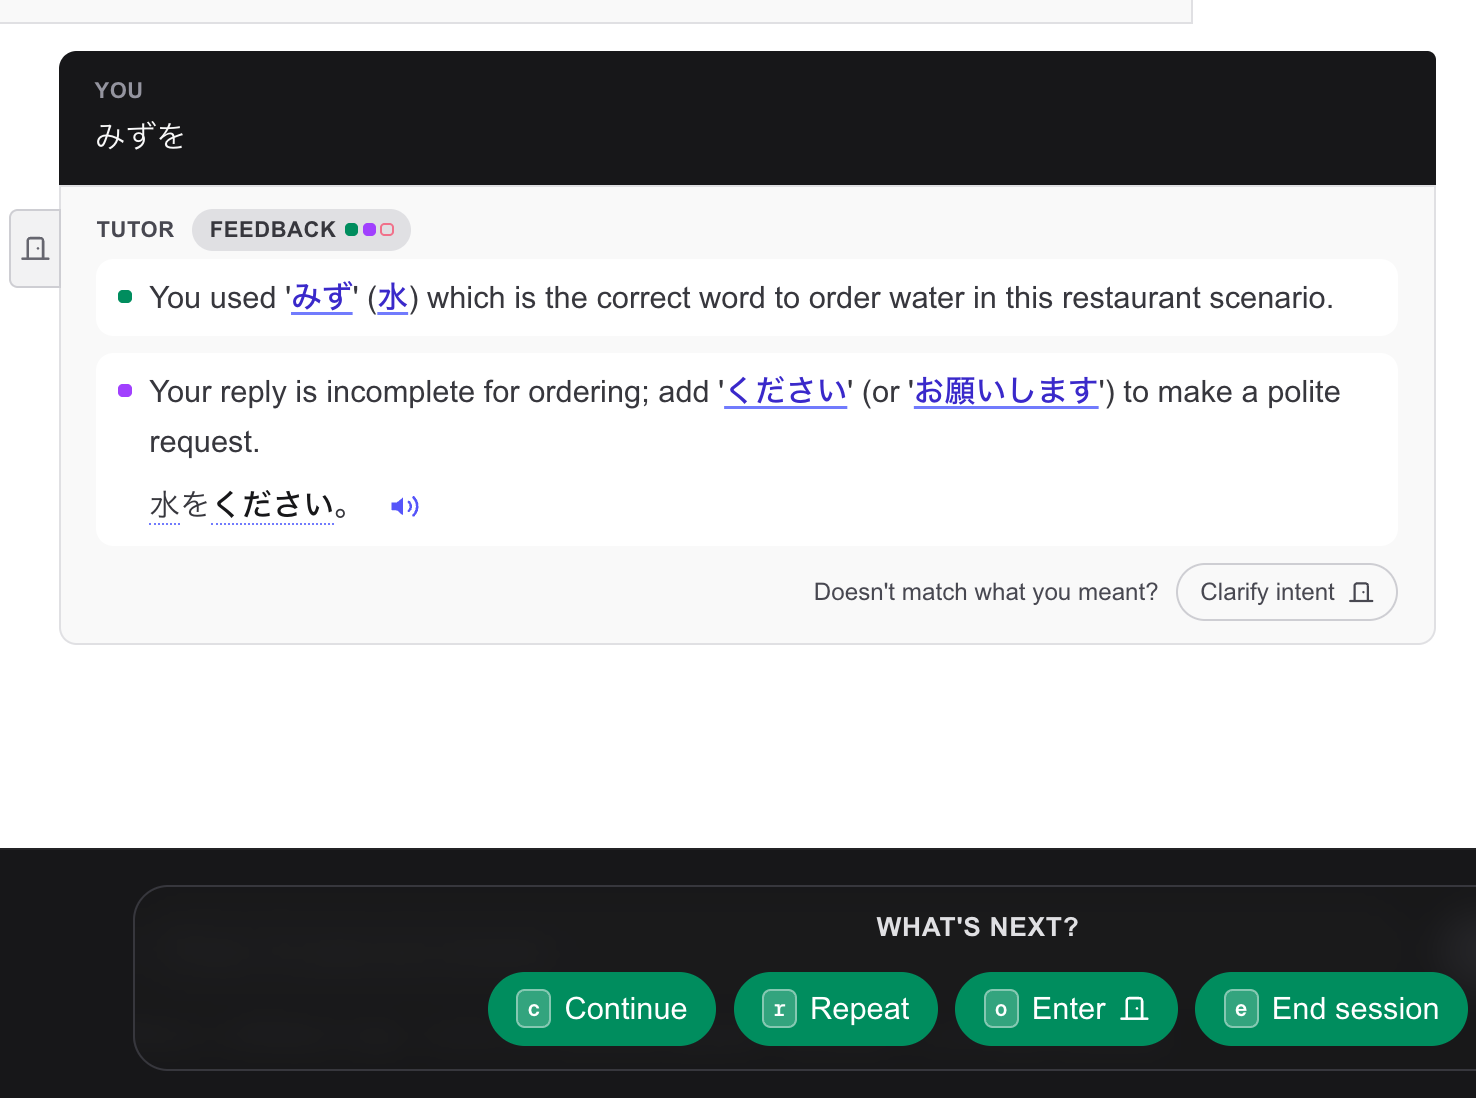Click the TUTOR label

click(x=135, y=230)
